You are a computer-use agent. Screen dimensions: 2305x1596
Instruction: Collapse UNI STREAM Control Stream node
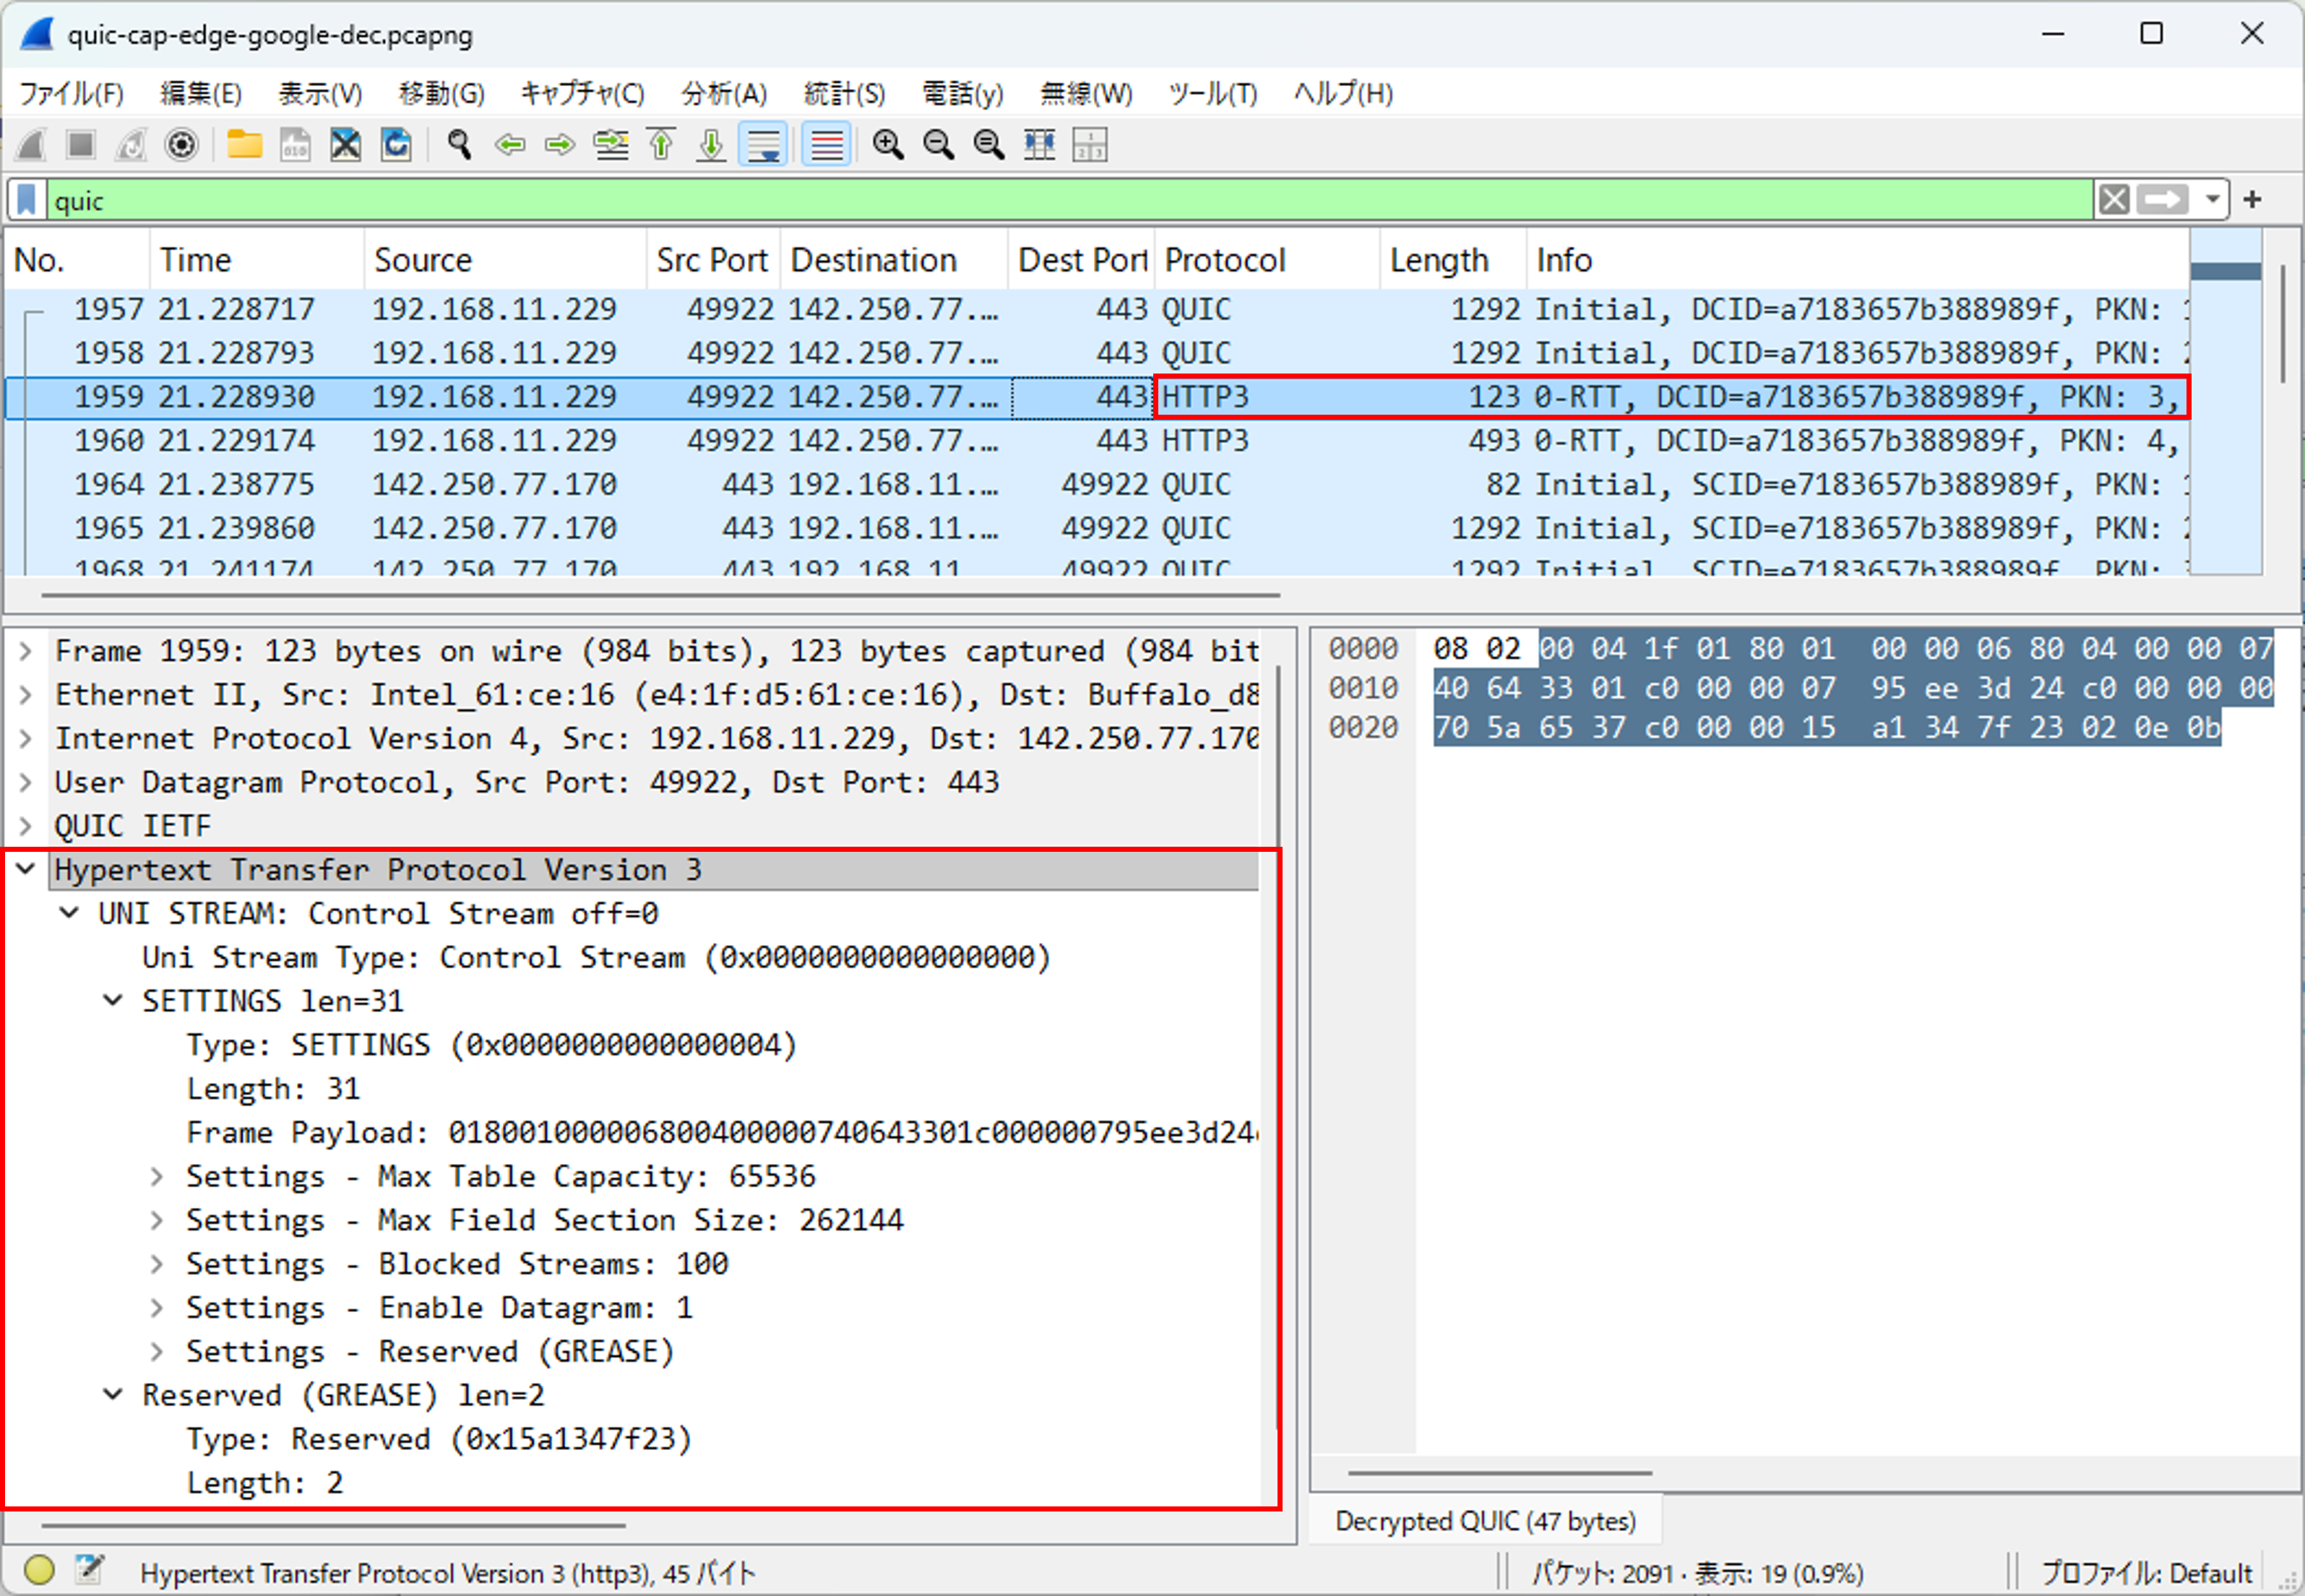click(69, 914)
